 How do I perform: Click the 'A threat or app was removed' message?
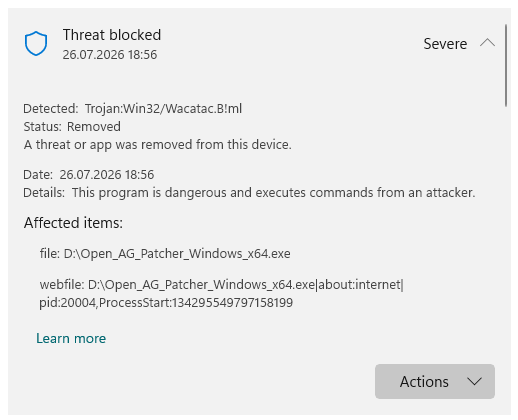[x=158, y=145]
